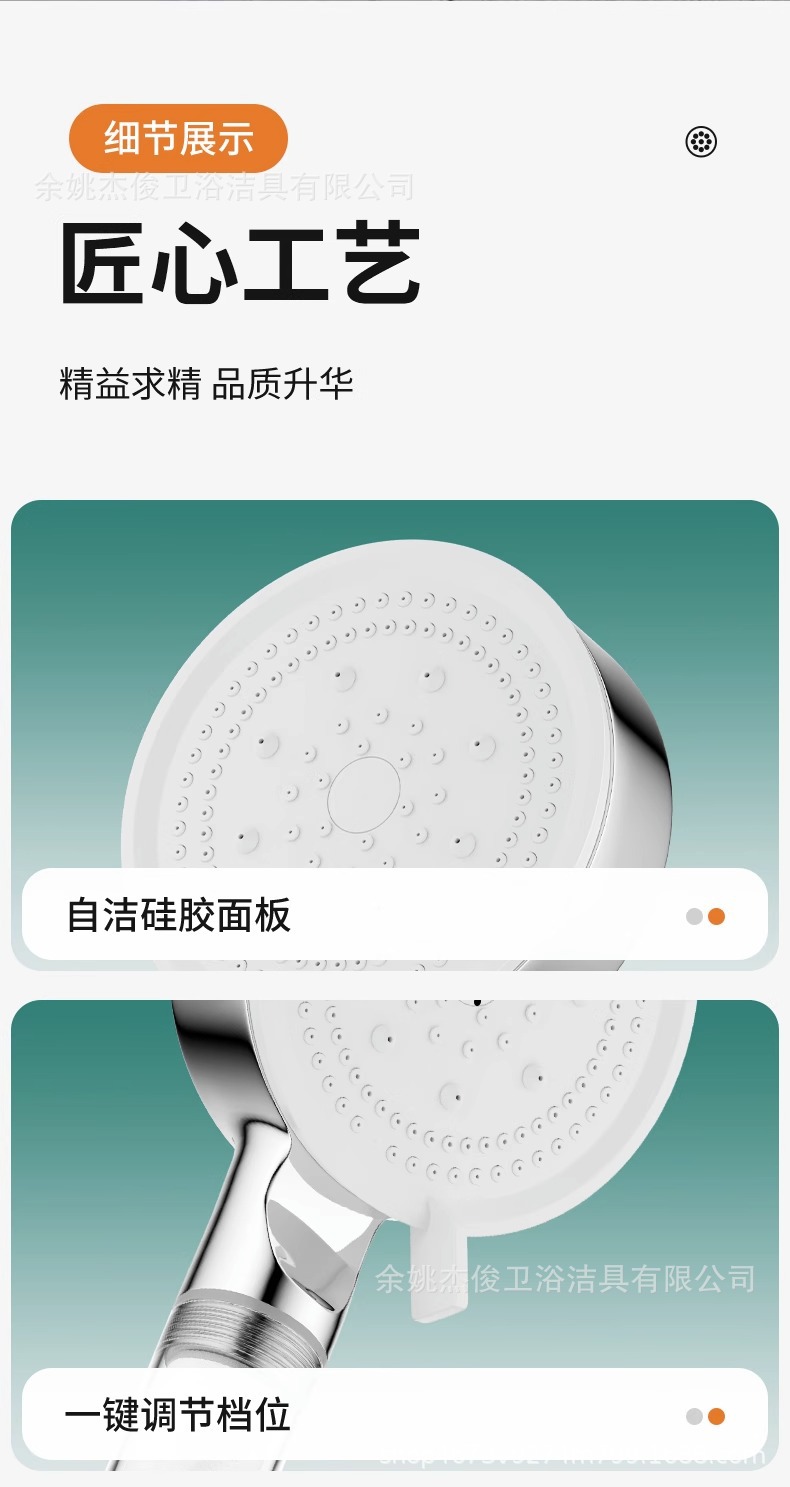The image size is (790, 1487).
Task: Open the 自洁硅胶面板 label bar
Action: [x=395, y=915]
